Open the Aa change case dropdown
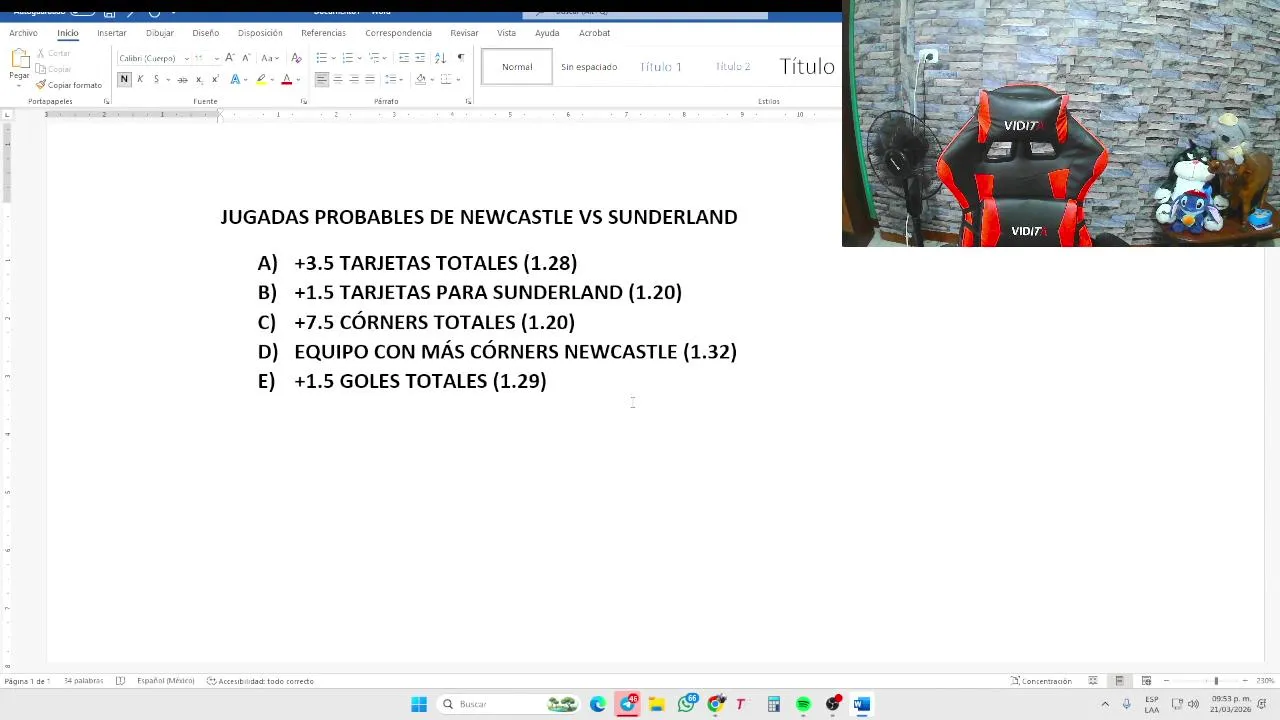The width and height of the screenshot is (1280, 720). [270, 57]
